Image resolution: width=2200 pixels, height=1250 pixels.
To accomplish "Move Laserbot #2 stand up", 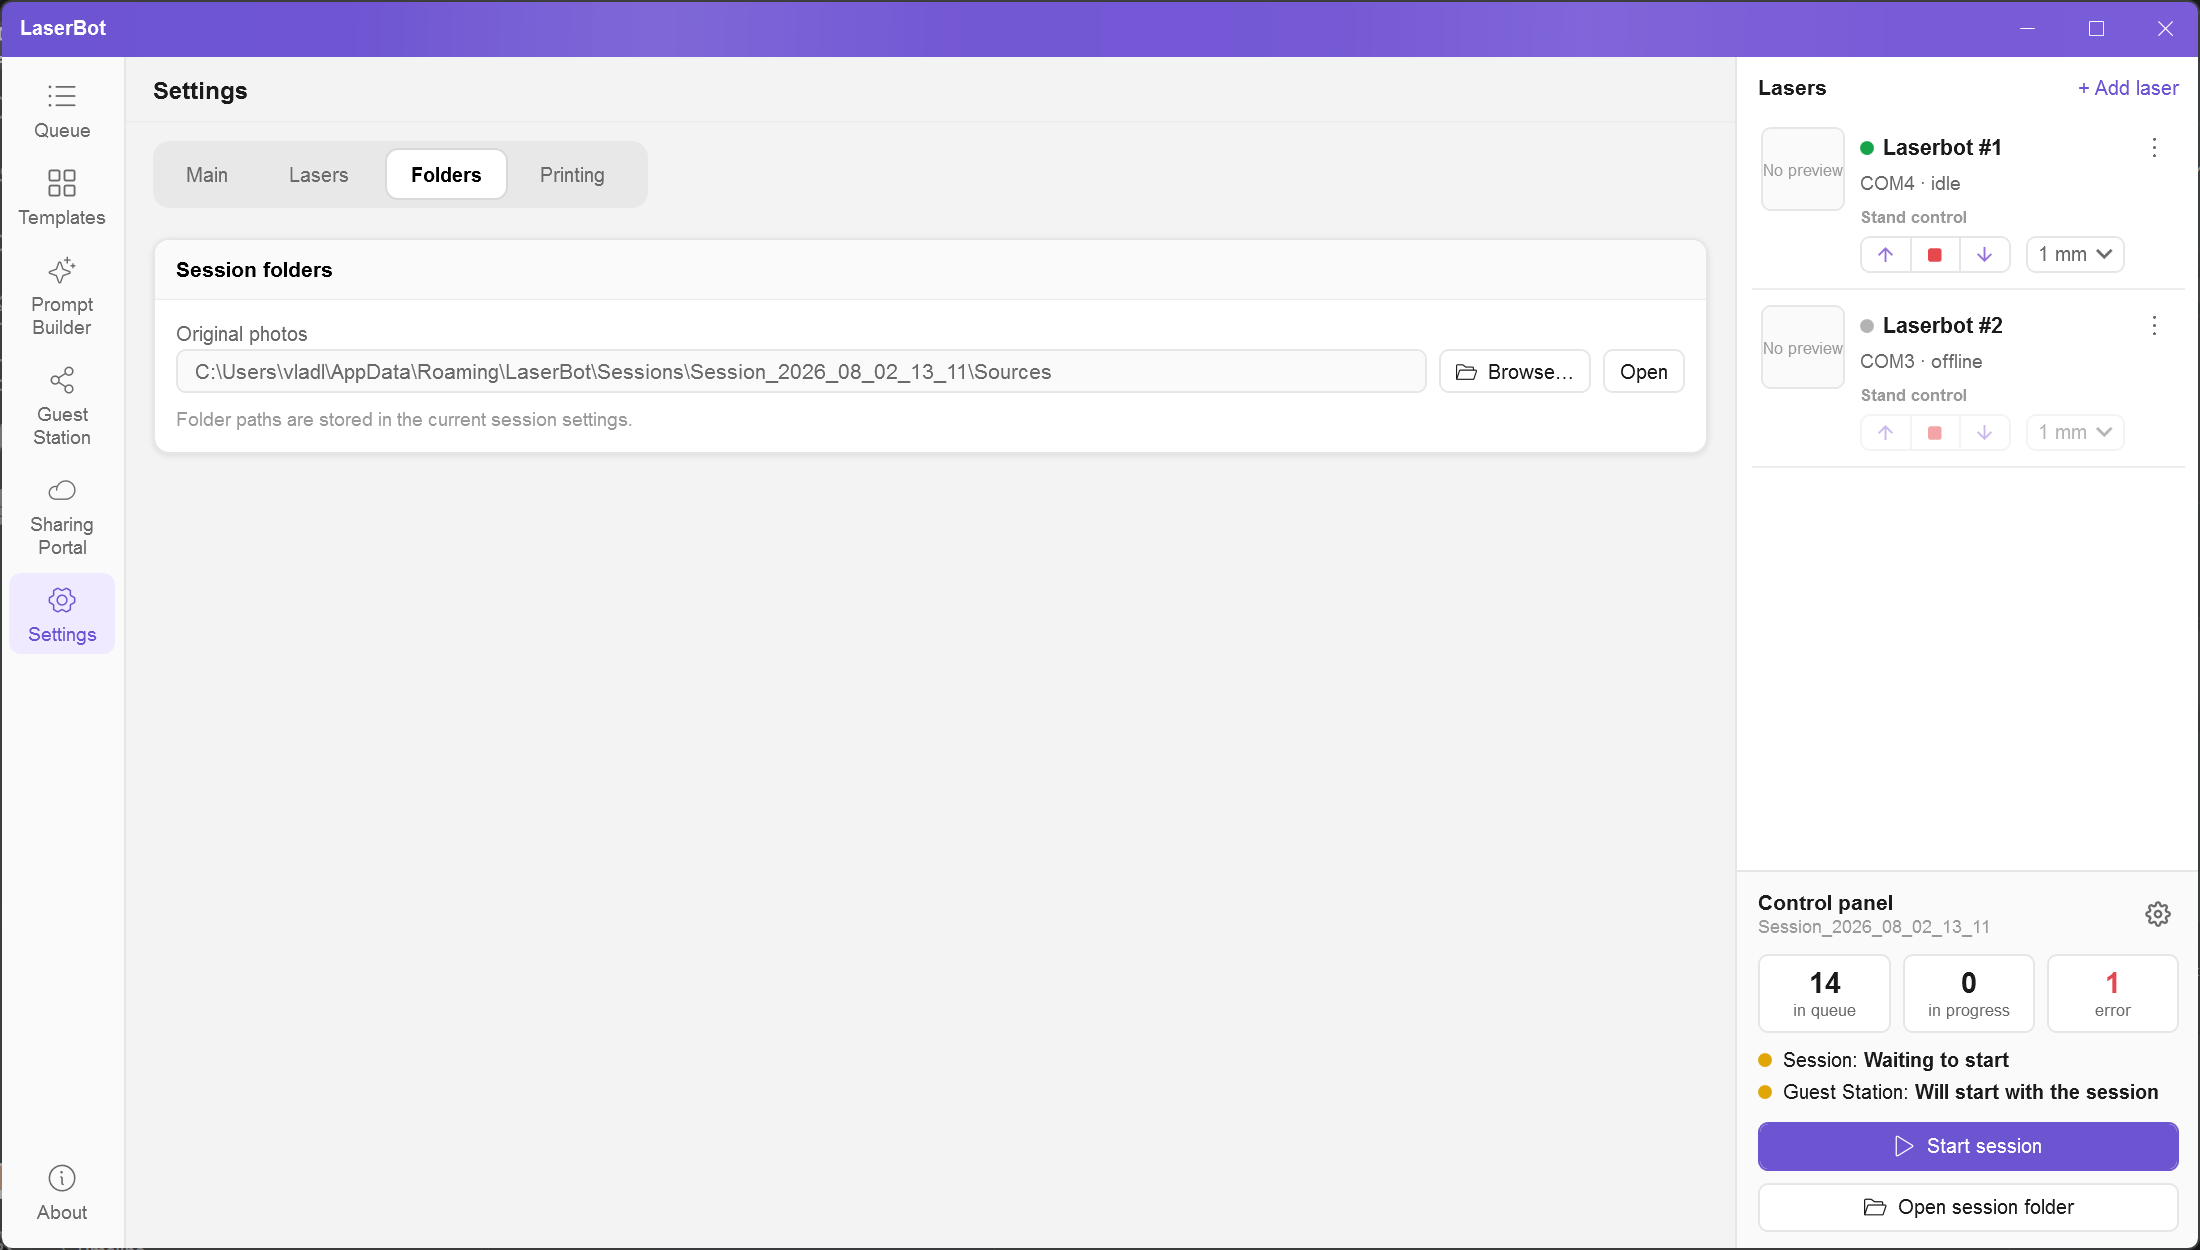I will coord(1886,433).
